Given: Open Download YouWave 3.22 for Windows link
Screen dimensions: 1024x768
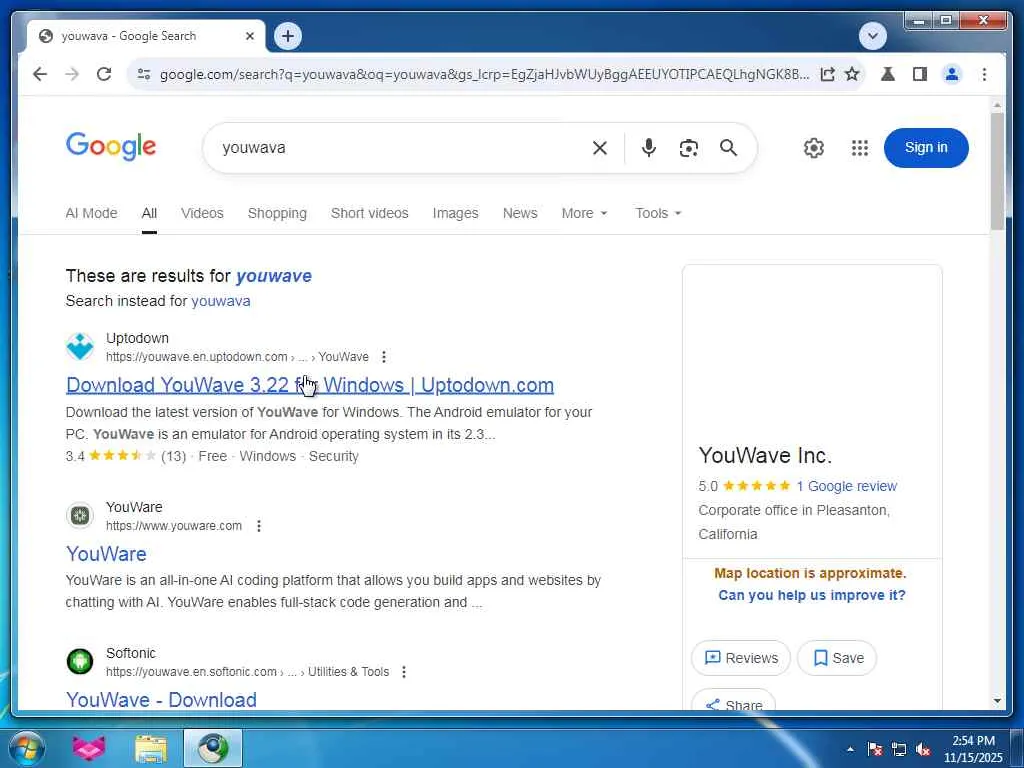Looking at the screenshot, I should click(310, 385).
